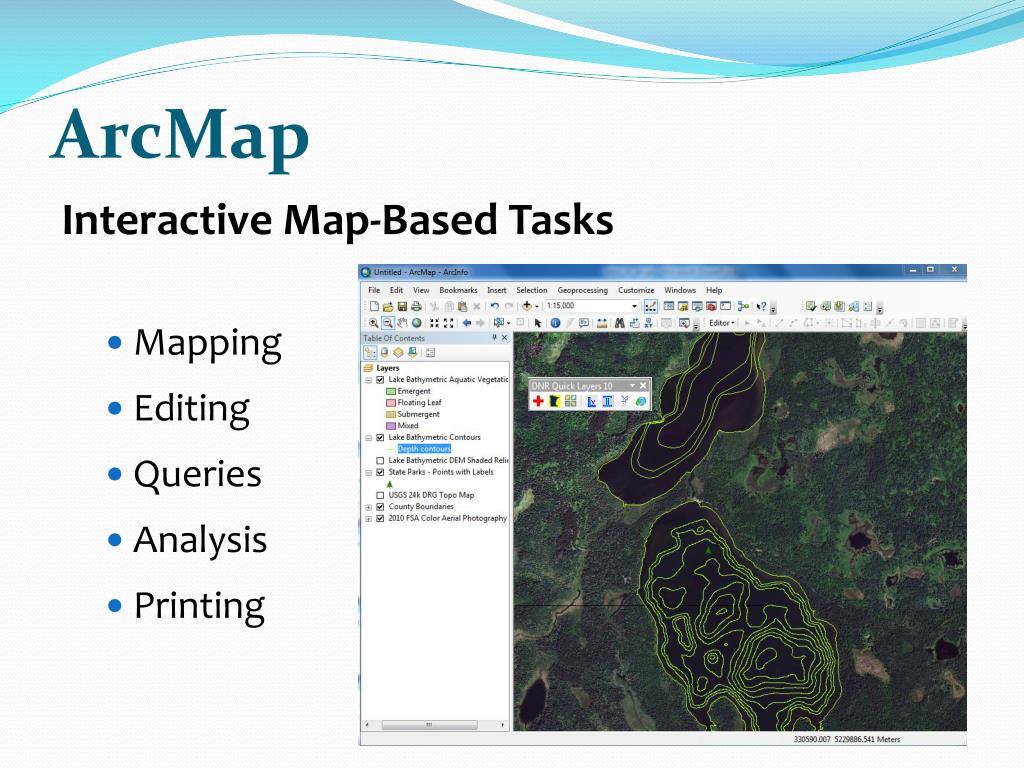Open the Geoprocessing menu
Screen dimensions: 1024x768
tap(582, 290)
